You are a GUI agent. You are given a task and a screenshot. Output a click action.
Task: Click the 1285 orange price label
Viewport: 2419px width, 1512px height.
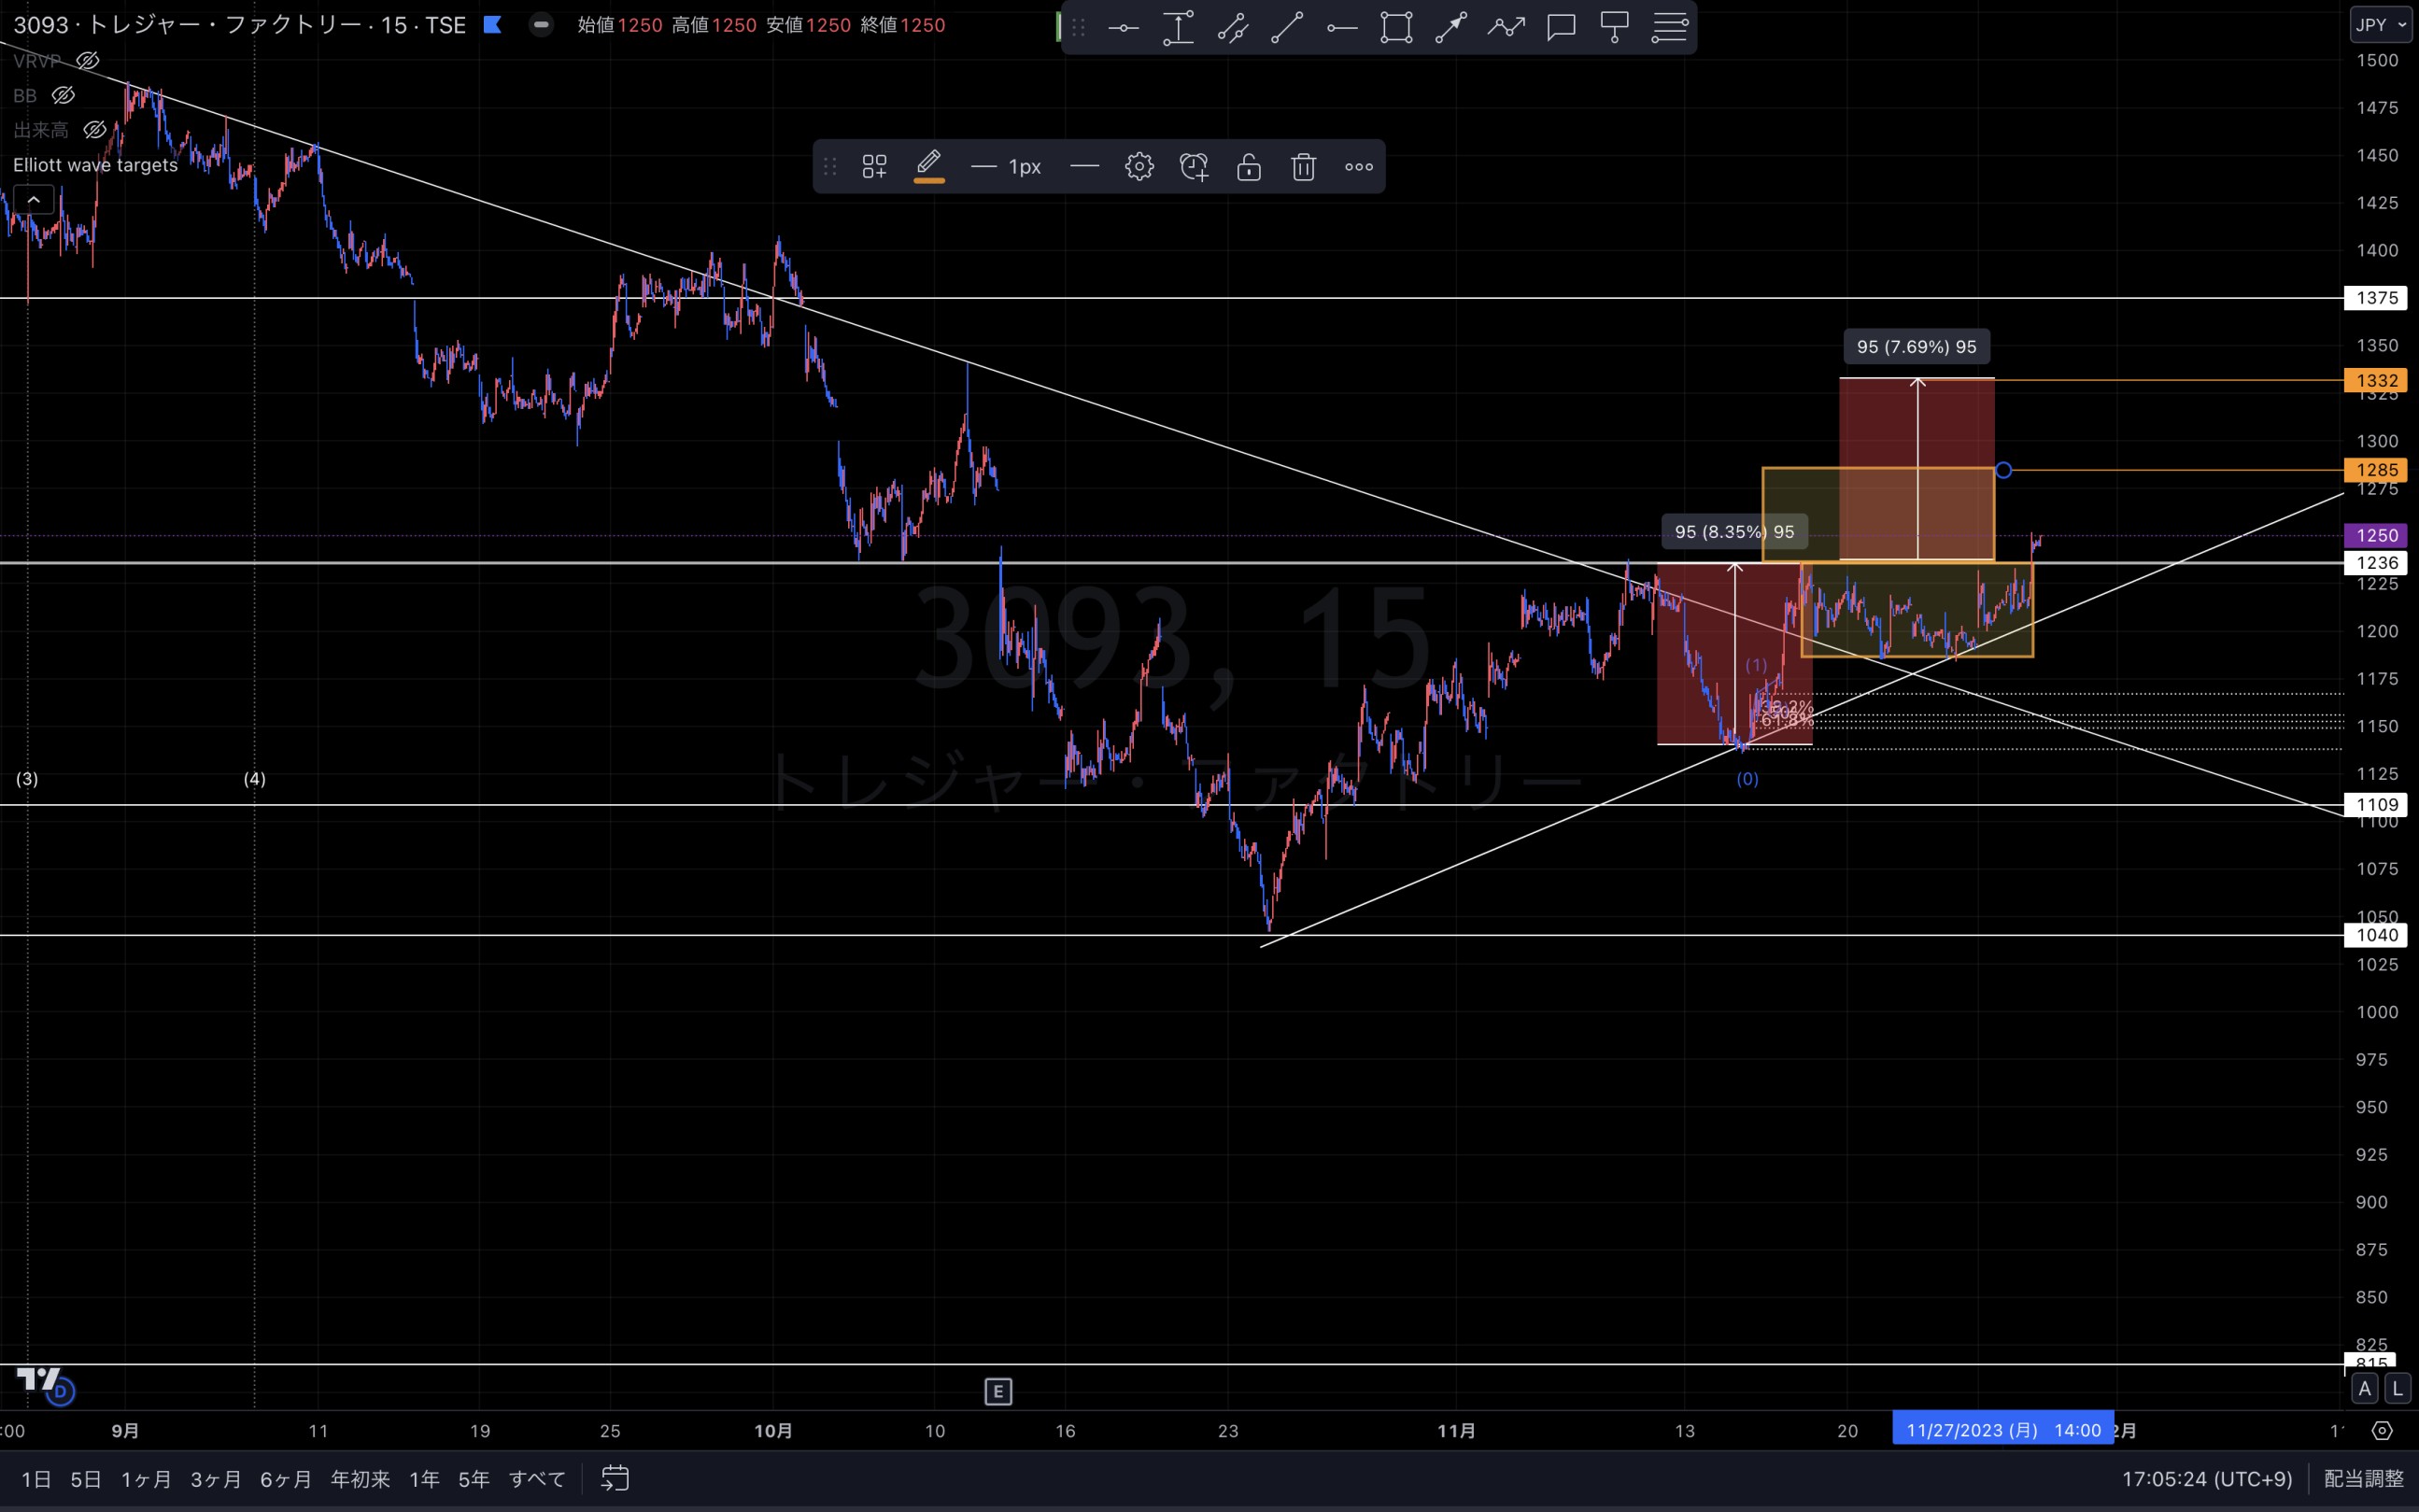click(2376, 470)
